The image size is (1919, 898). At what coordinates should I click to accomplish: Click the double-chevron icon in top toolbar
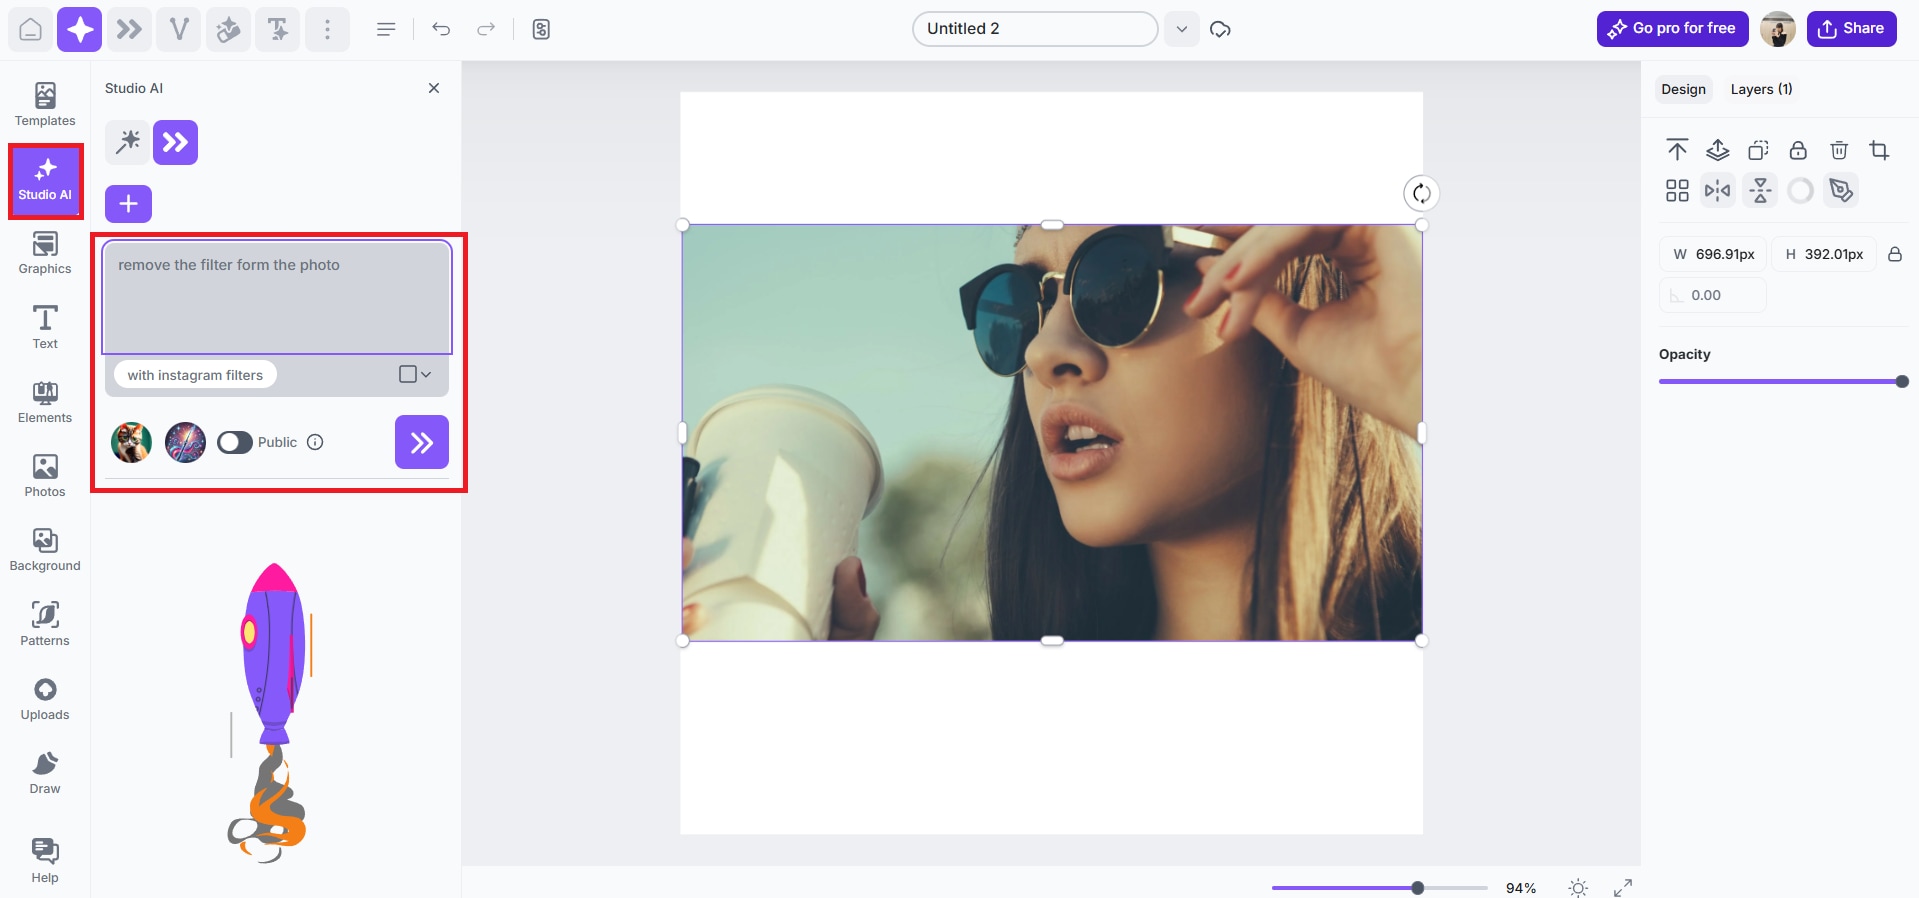[x=129, y=29]
